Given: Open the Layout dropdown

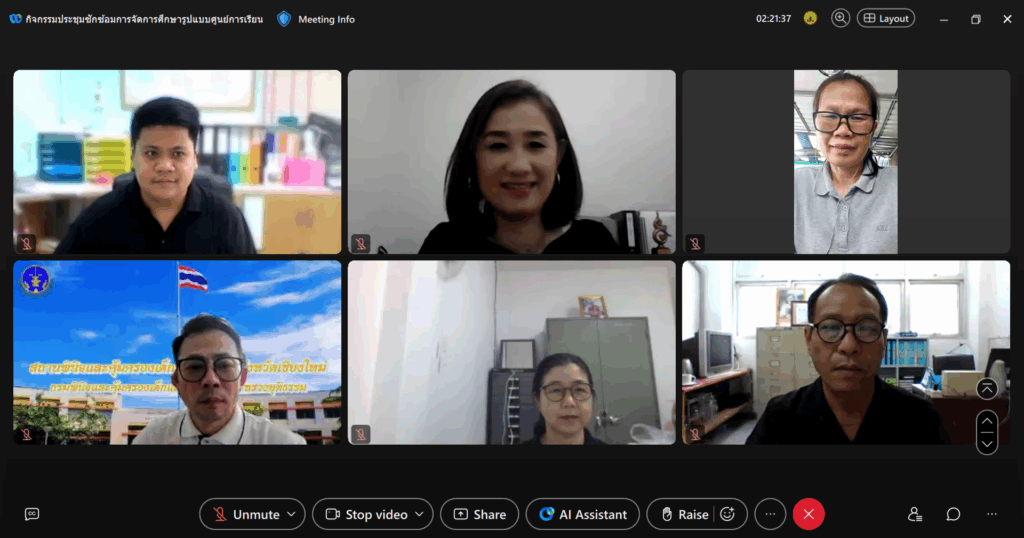Looking at the screenshot, I should (x=886, y=18).
